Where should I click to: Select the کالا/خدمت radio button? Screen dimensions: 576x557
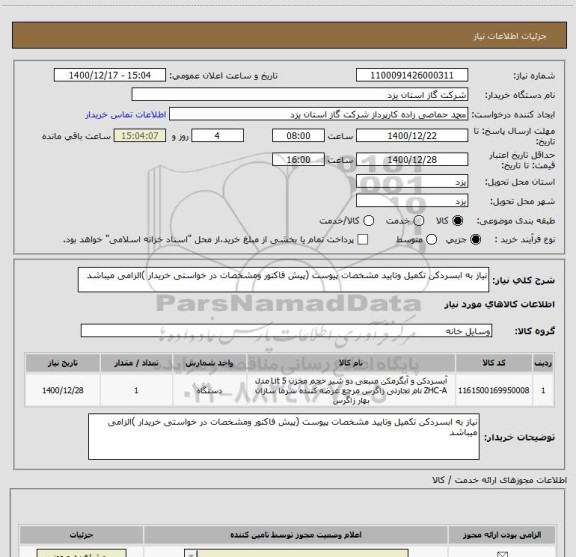(368, 221)
